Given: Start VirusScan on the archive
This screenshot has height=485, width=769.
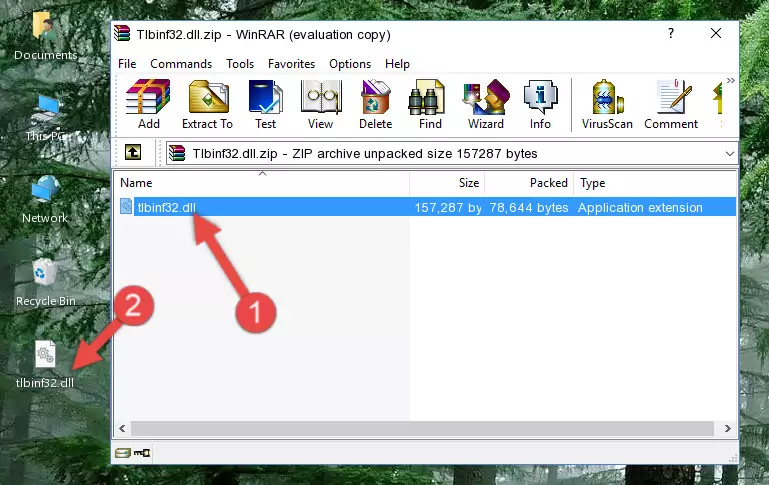Looking at the screenshot, I should (x=607, y=104).
